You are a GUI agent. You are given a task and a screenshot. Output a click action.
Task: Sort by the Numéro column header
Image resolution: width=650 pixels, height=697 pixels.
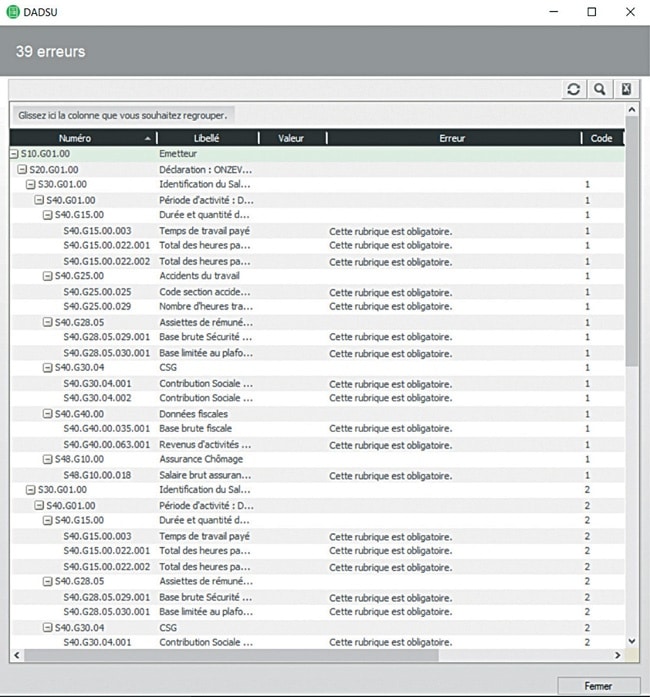coord(75,138)
